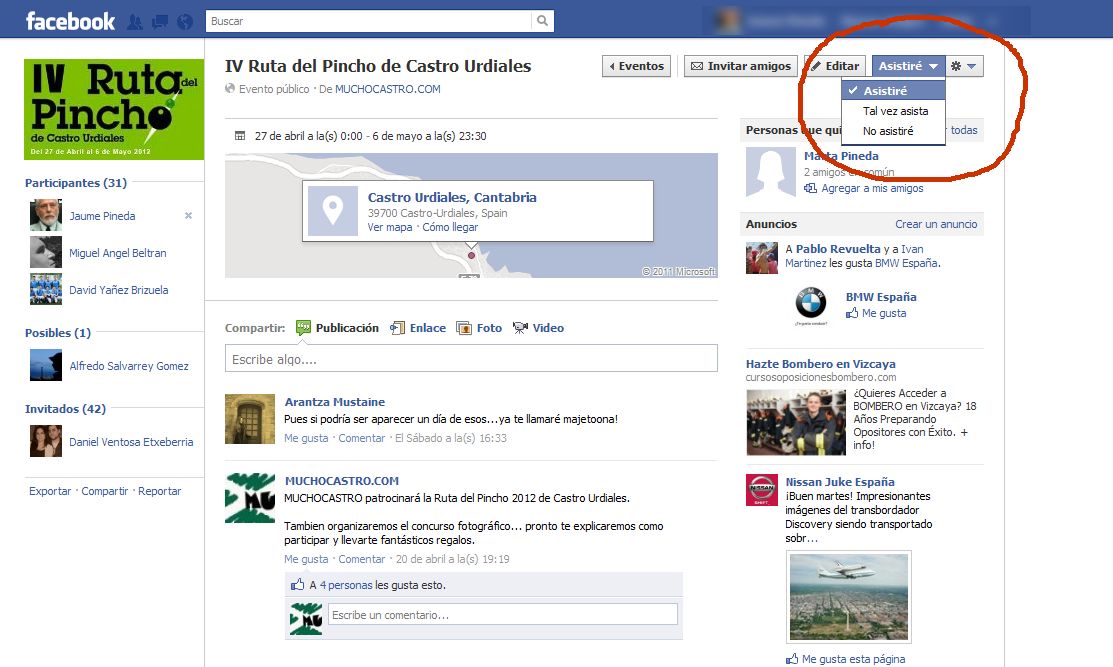This screenshot has width=1113, height=667.
Task: Click Crear un anuncio link
Action: pos(936,224)
